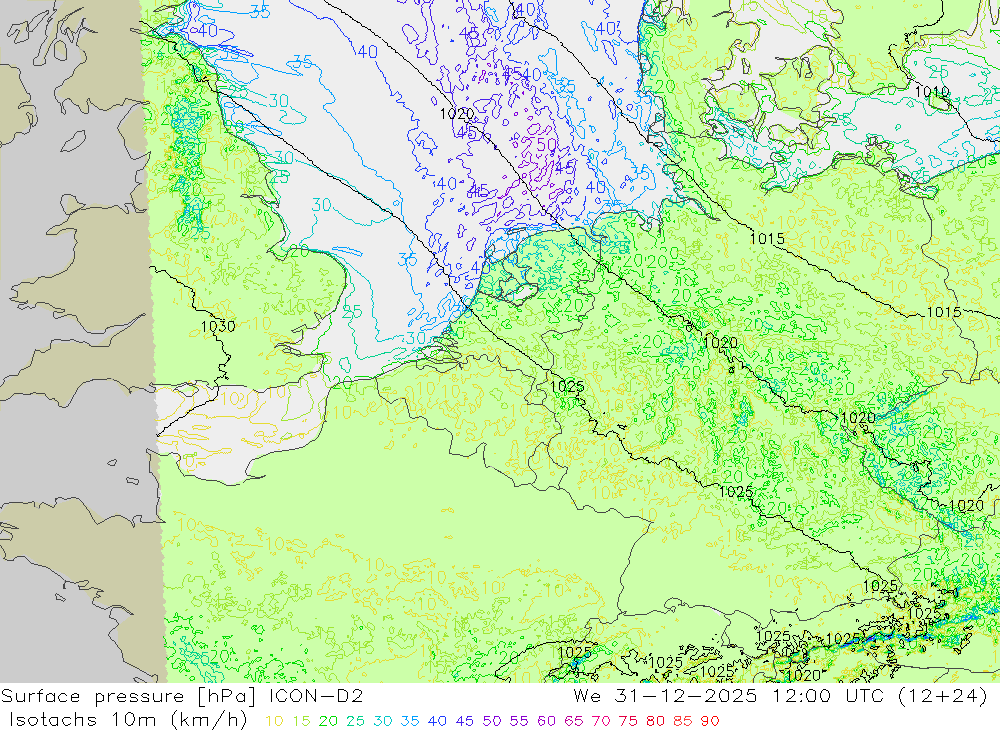The image size is (1000, 733).
Task: Click the '1010' isobar label on the map
Action: [932, 92]
